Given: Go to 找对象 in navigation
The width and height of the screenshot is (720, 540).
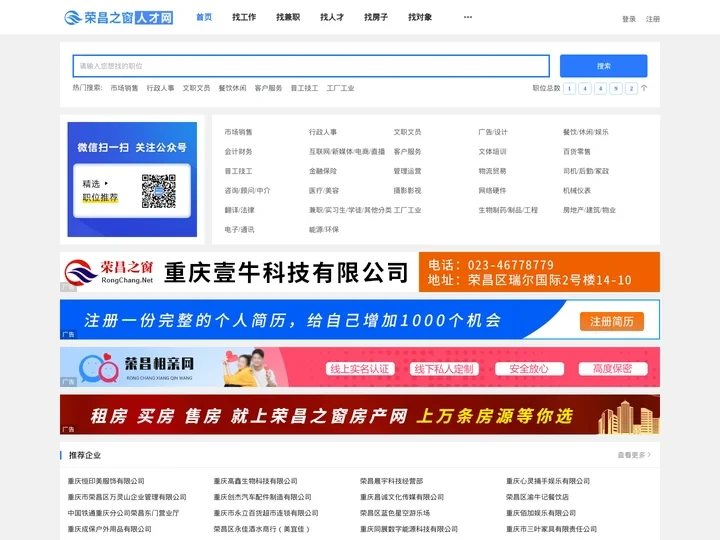Looking at the screenshot, I should (x=420, y=17).
